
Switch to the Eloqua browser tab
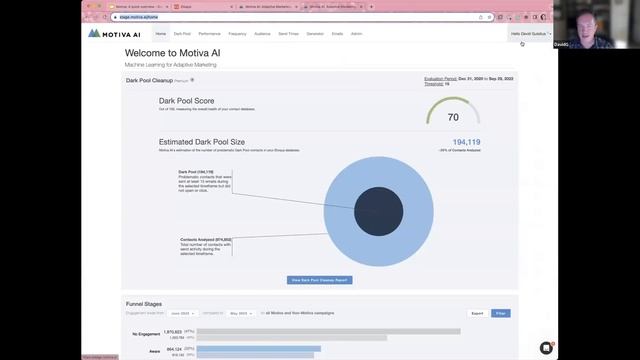pyautogui.click(x=203, y=7)
